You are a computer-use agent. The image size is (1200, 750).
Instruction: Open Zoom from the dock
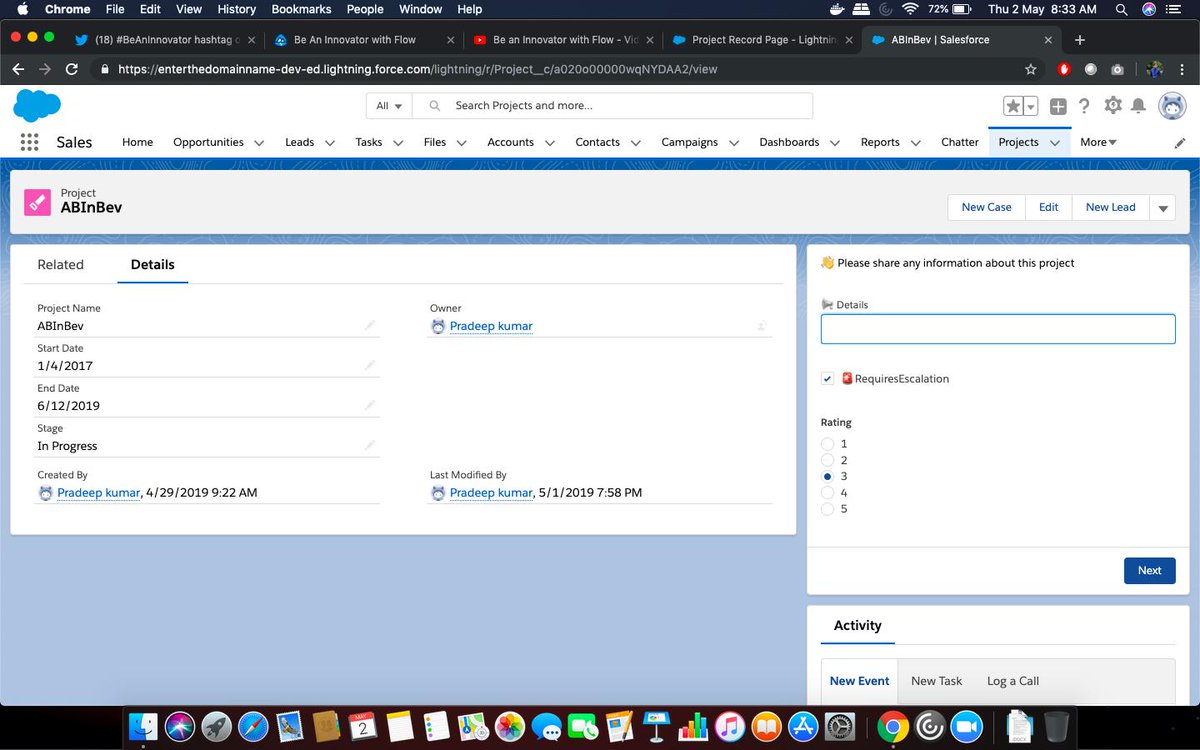click(967, 725)
